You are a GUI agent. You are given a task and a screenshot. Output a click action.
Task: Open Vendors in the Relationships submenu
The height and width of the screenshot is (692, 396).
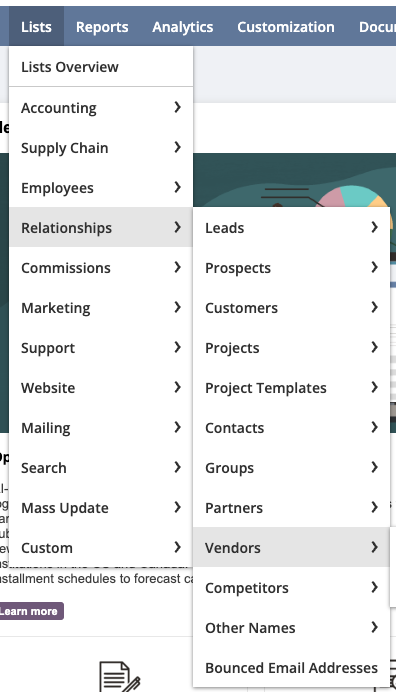point(291,548)
